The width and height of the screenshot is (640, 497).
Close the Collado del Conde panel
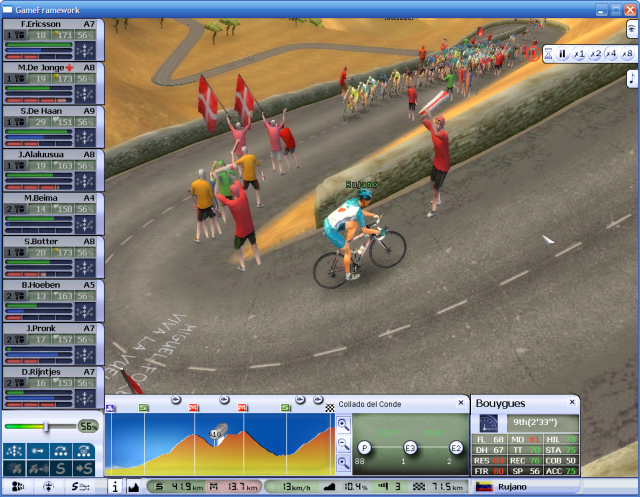(460, 403)
